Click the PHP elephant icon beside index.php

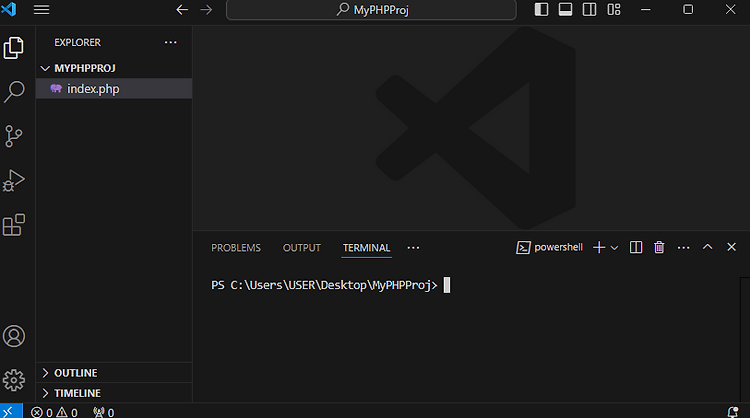coord(56,88)
